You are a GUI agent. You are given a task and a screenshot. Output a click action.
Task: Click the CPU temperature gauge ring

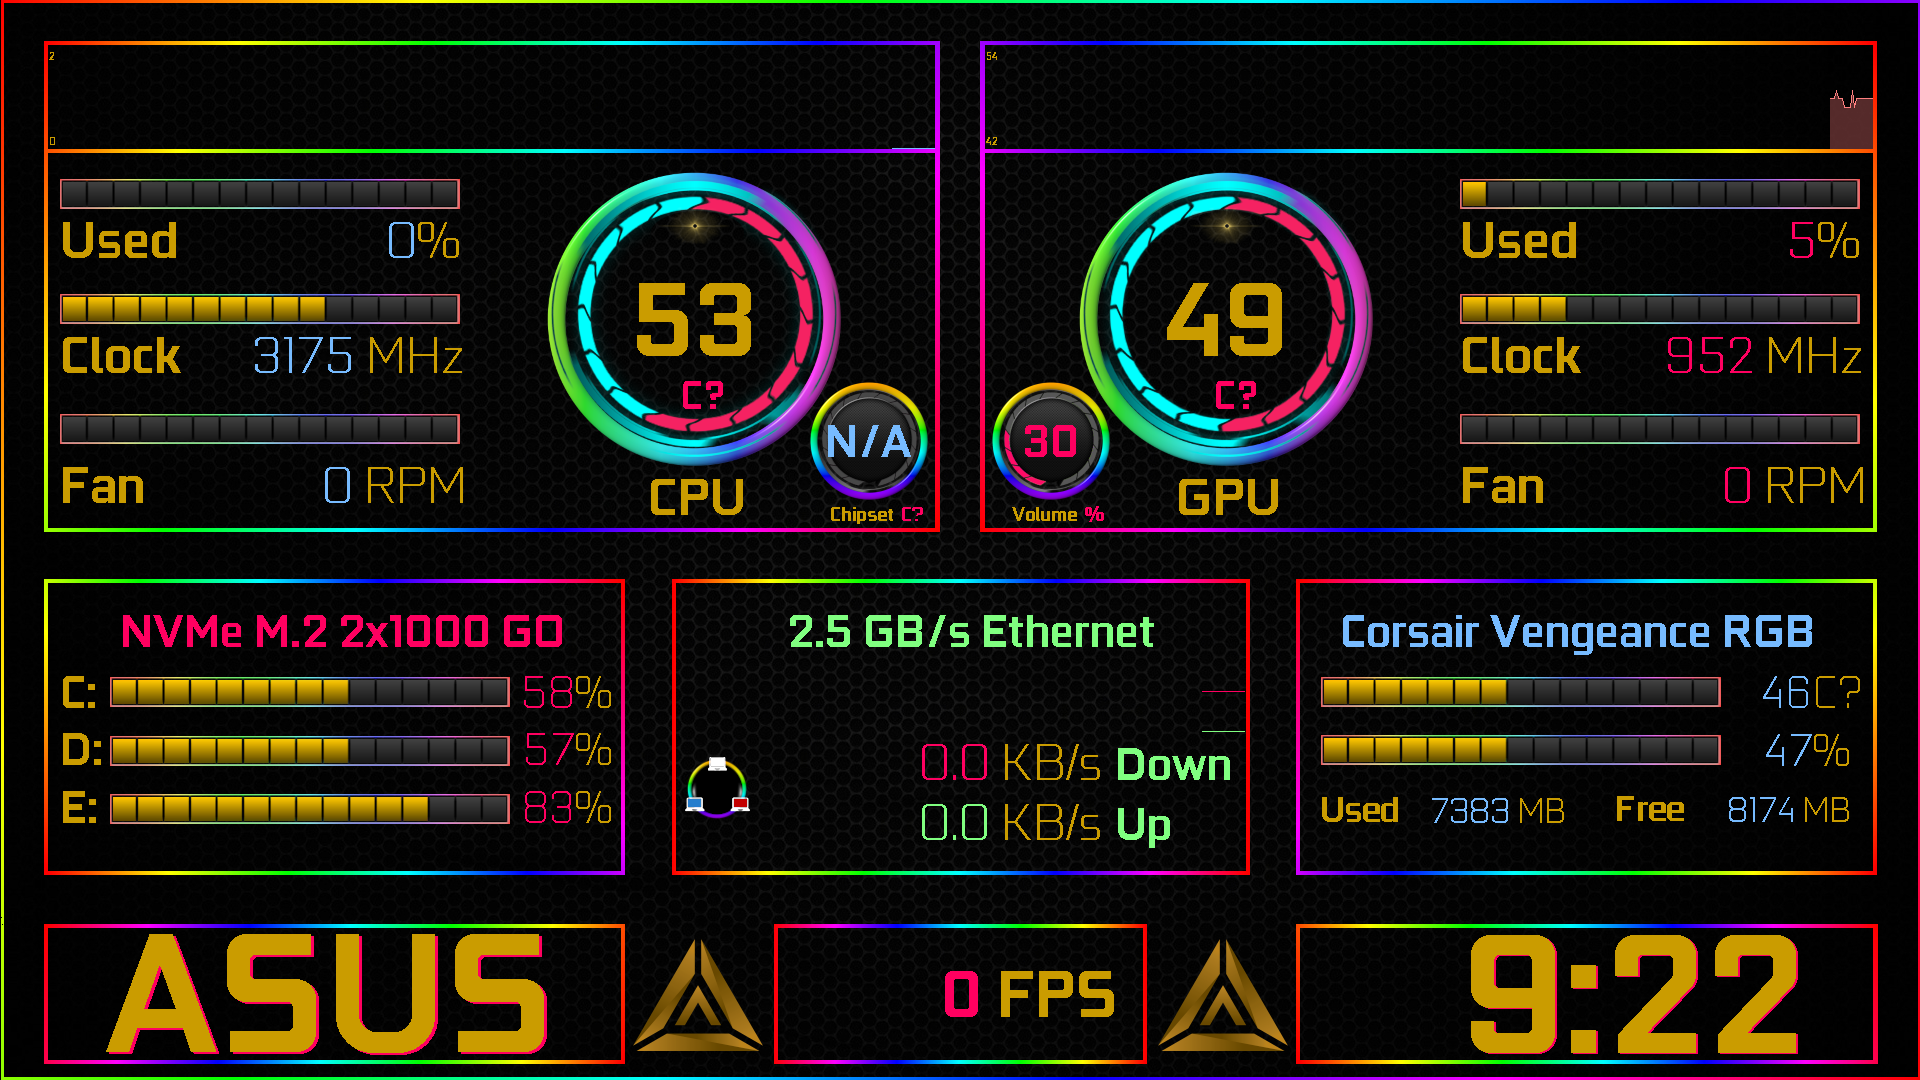pos(694,319)
